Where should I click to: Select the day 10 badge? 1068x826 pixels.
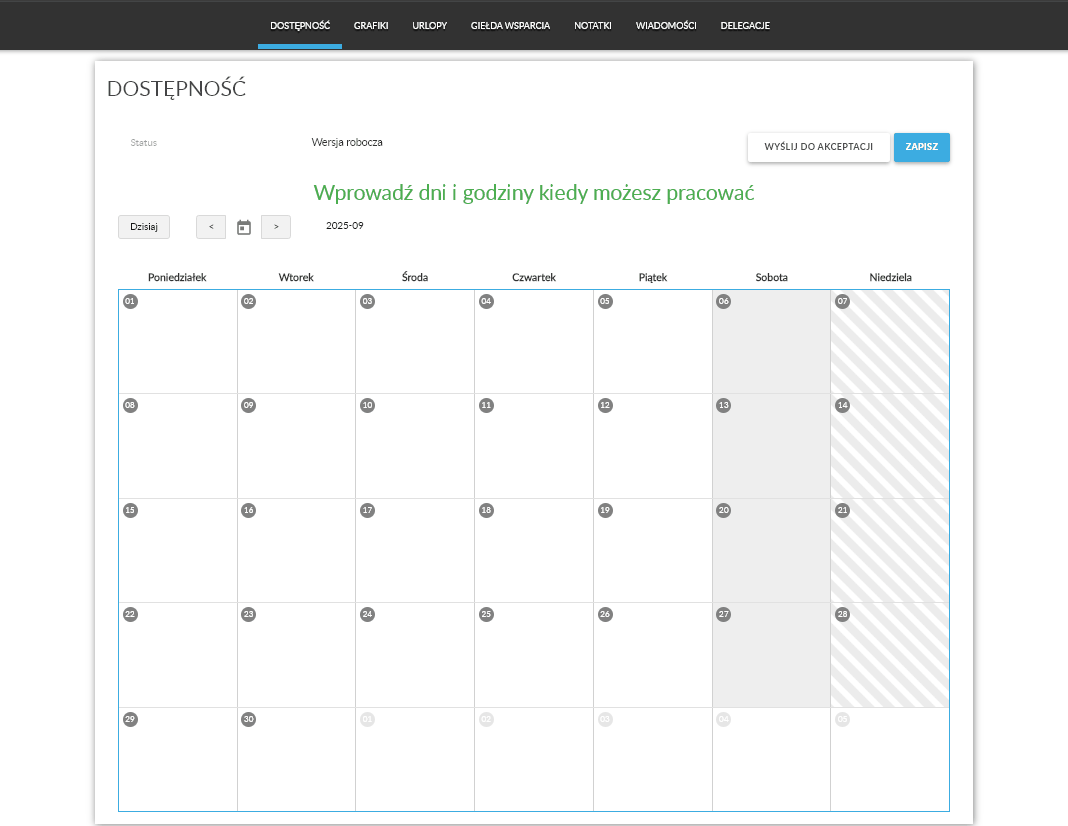coord(367,405)
